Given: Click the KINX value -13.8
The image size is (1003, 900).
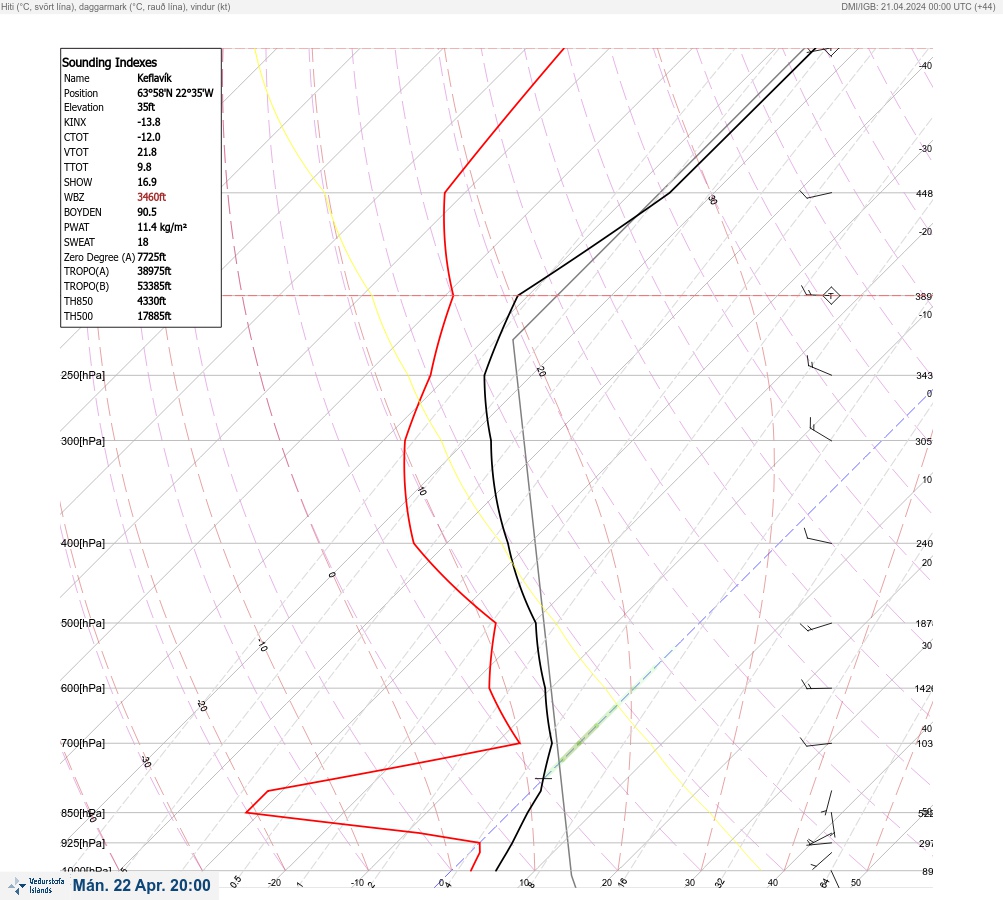Looking at the screenshot, I should 148,122.
